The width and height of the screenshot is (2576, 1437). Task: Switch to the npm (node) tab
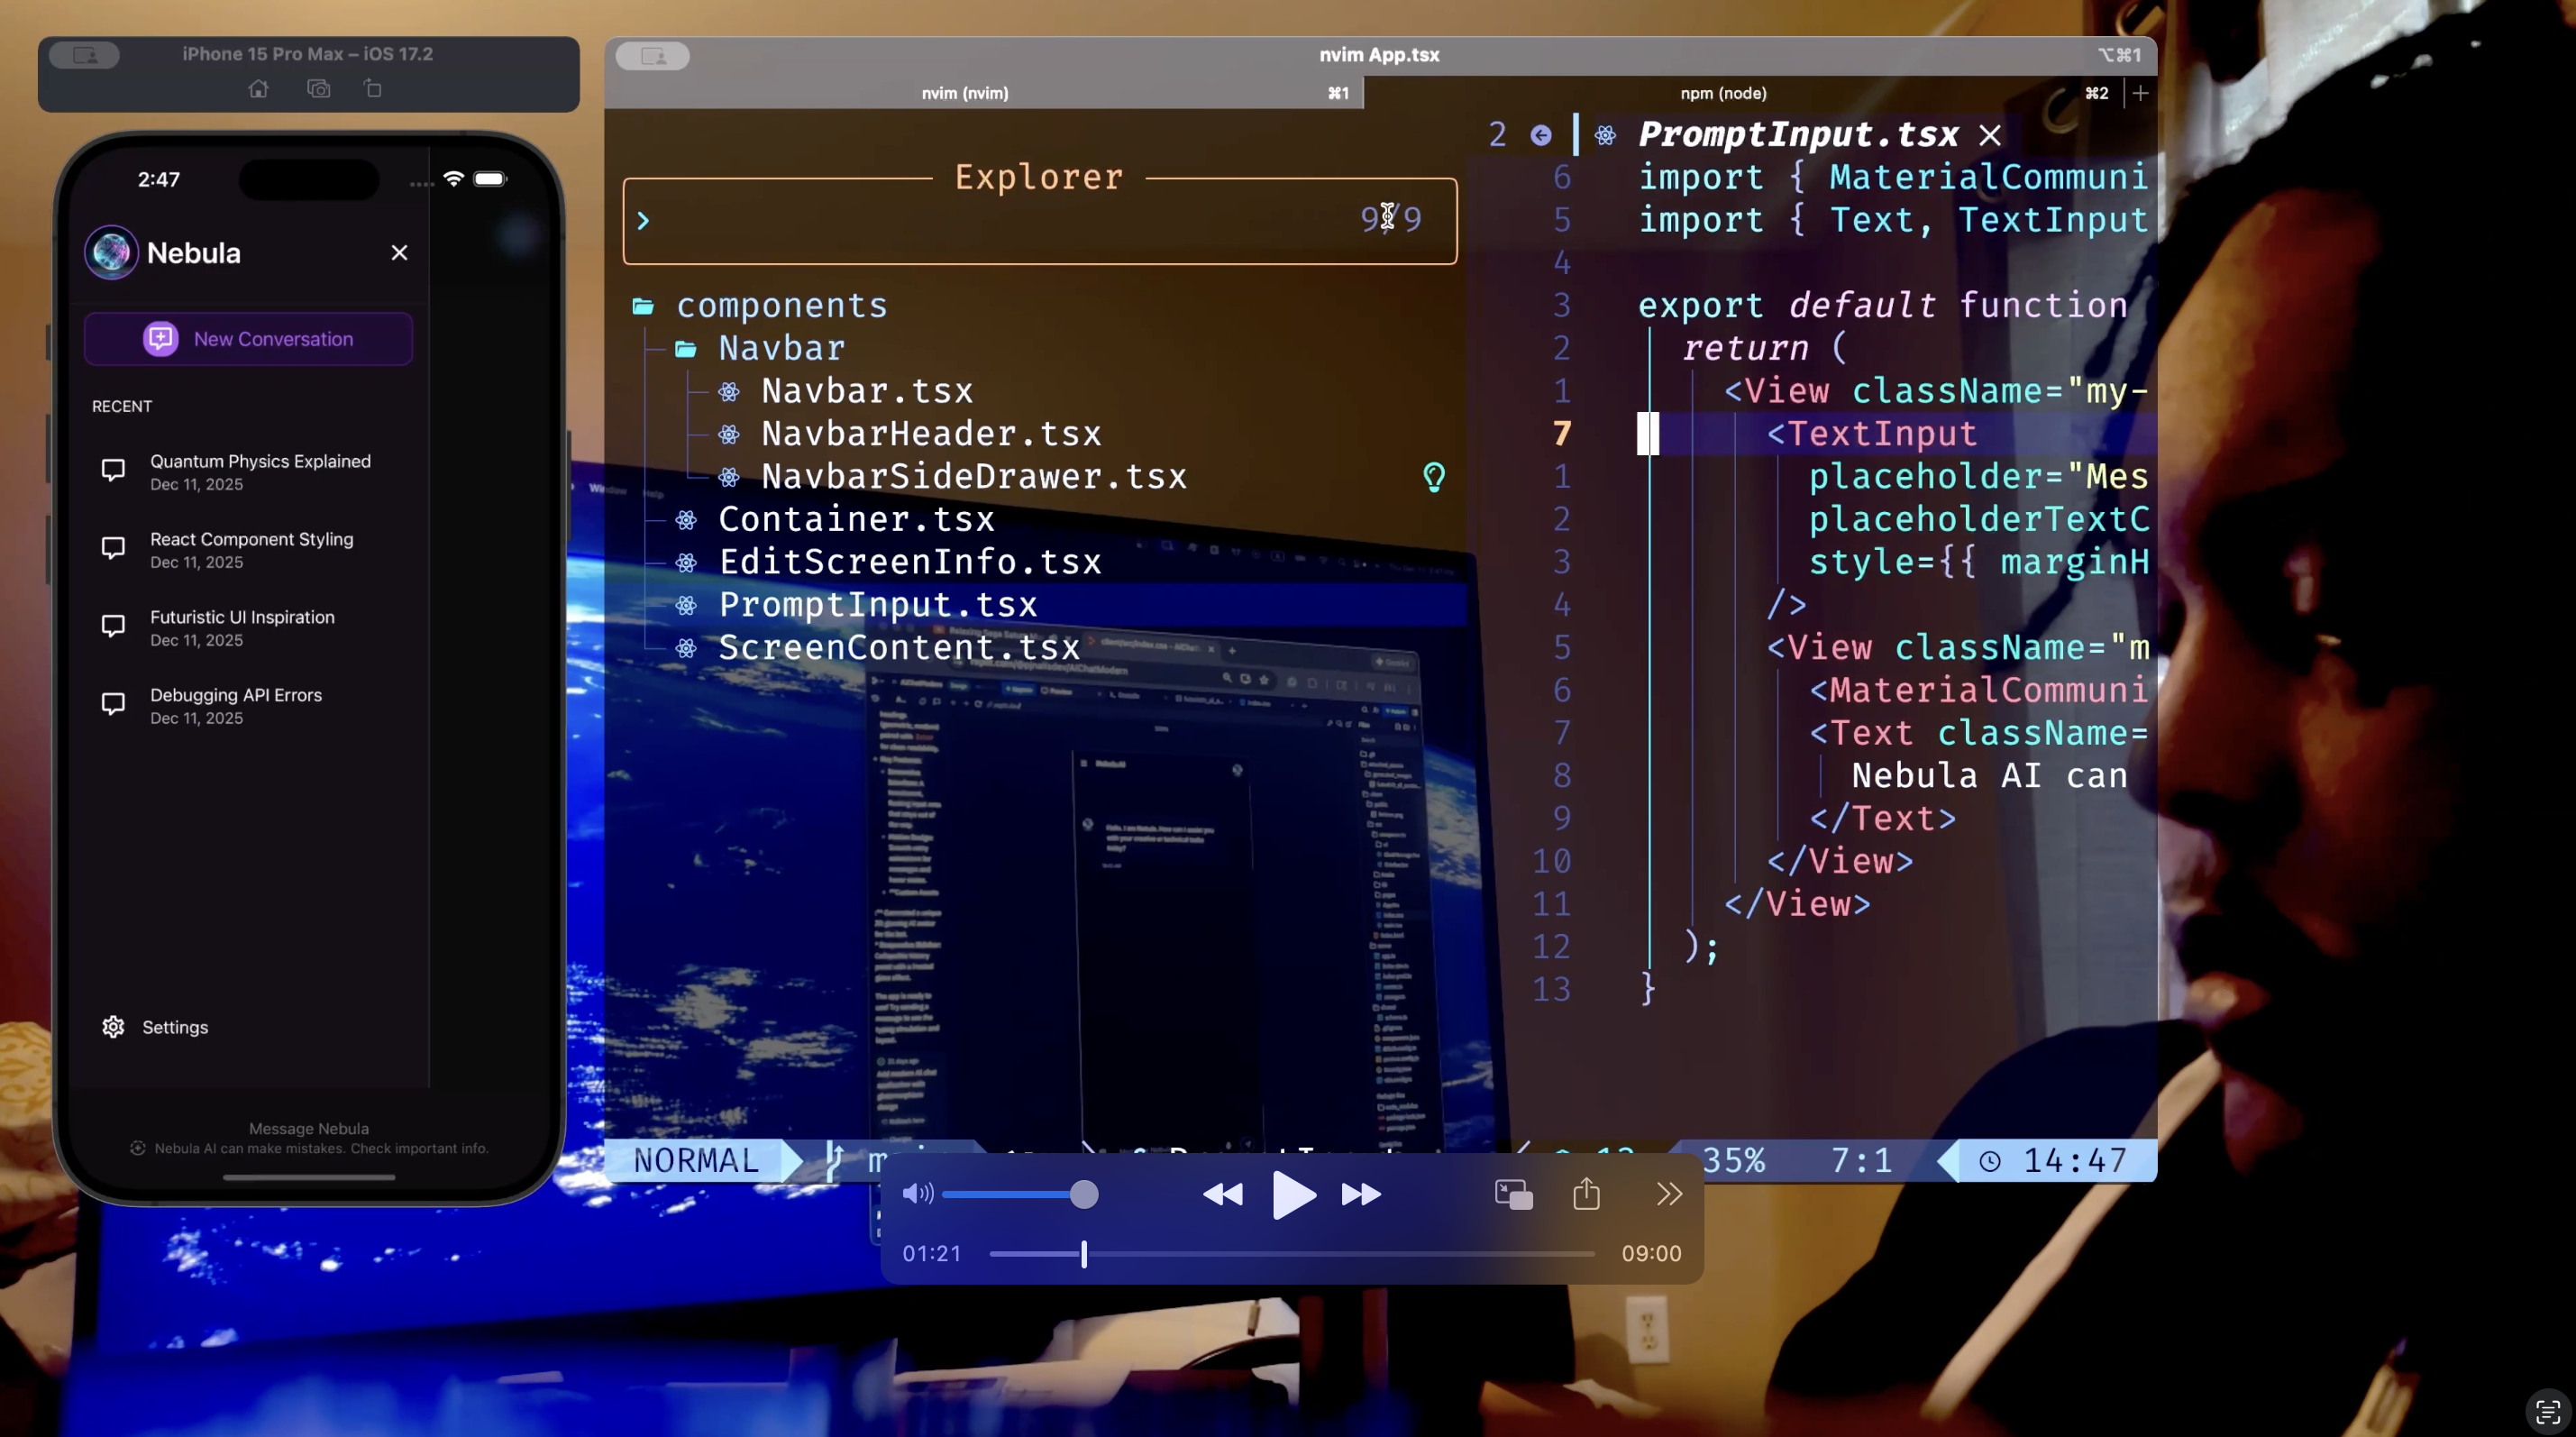tap(1722, 93)
